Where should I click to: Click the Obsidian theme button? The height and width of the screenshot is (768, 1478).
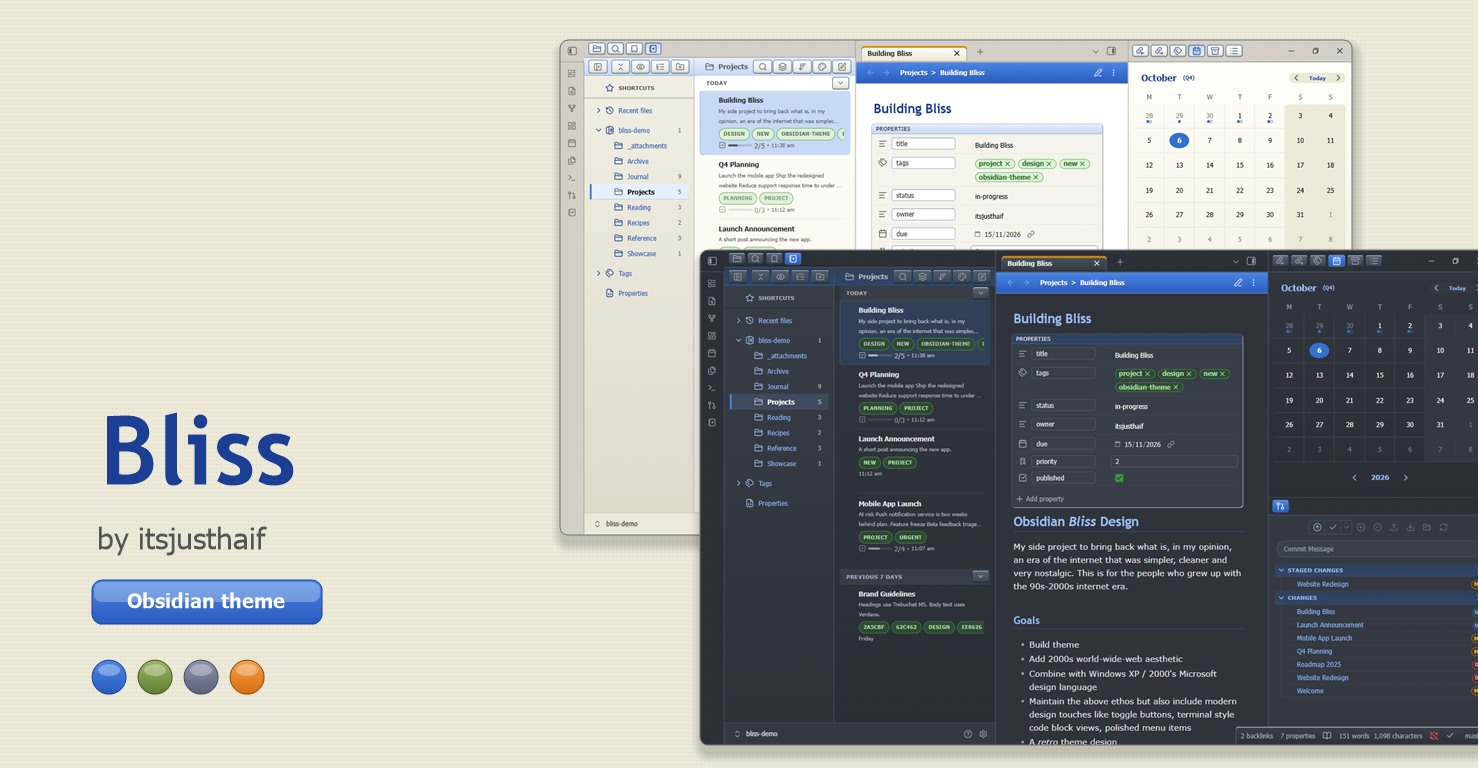pos(207,602)
